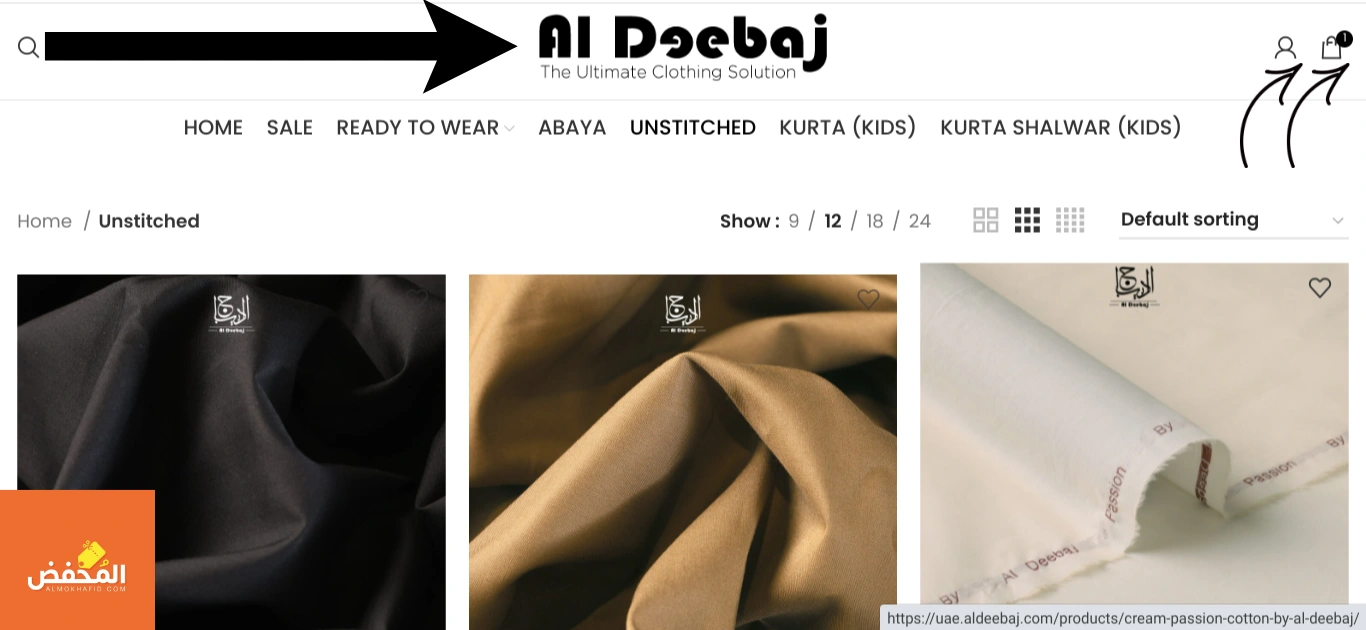Switch to three-column grid view
The height and width of the screenshot is (630, 1366).
(1027, 220)
